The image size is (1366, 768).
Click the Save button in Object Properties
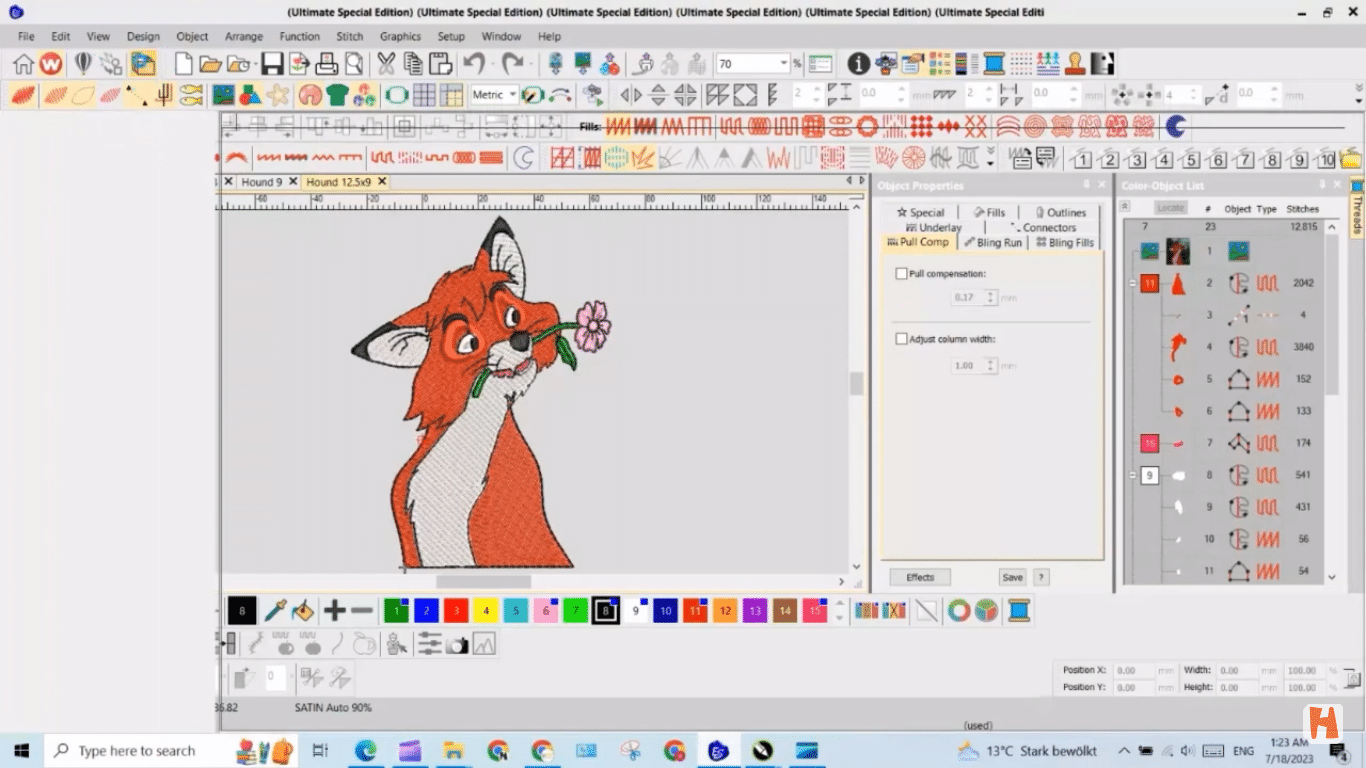[x=1013, y=577]
